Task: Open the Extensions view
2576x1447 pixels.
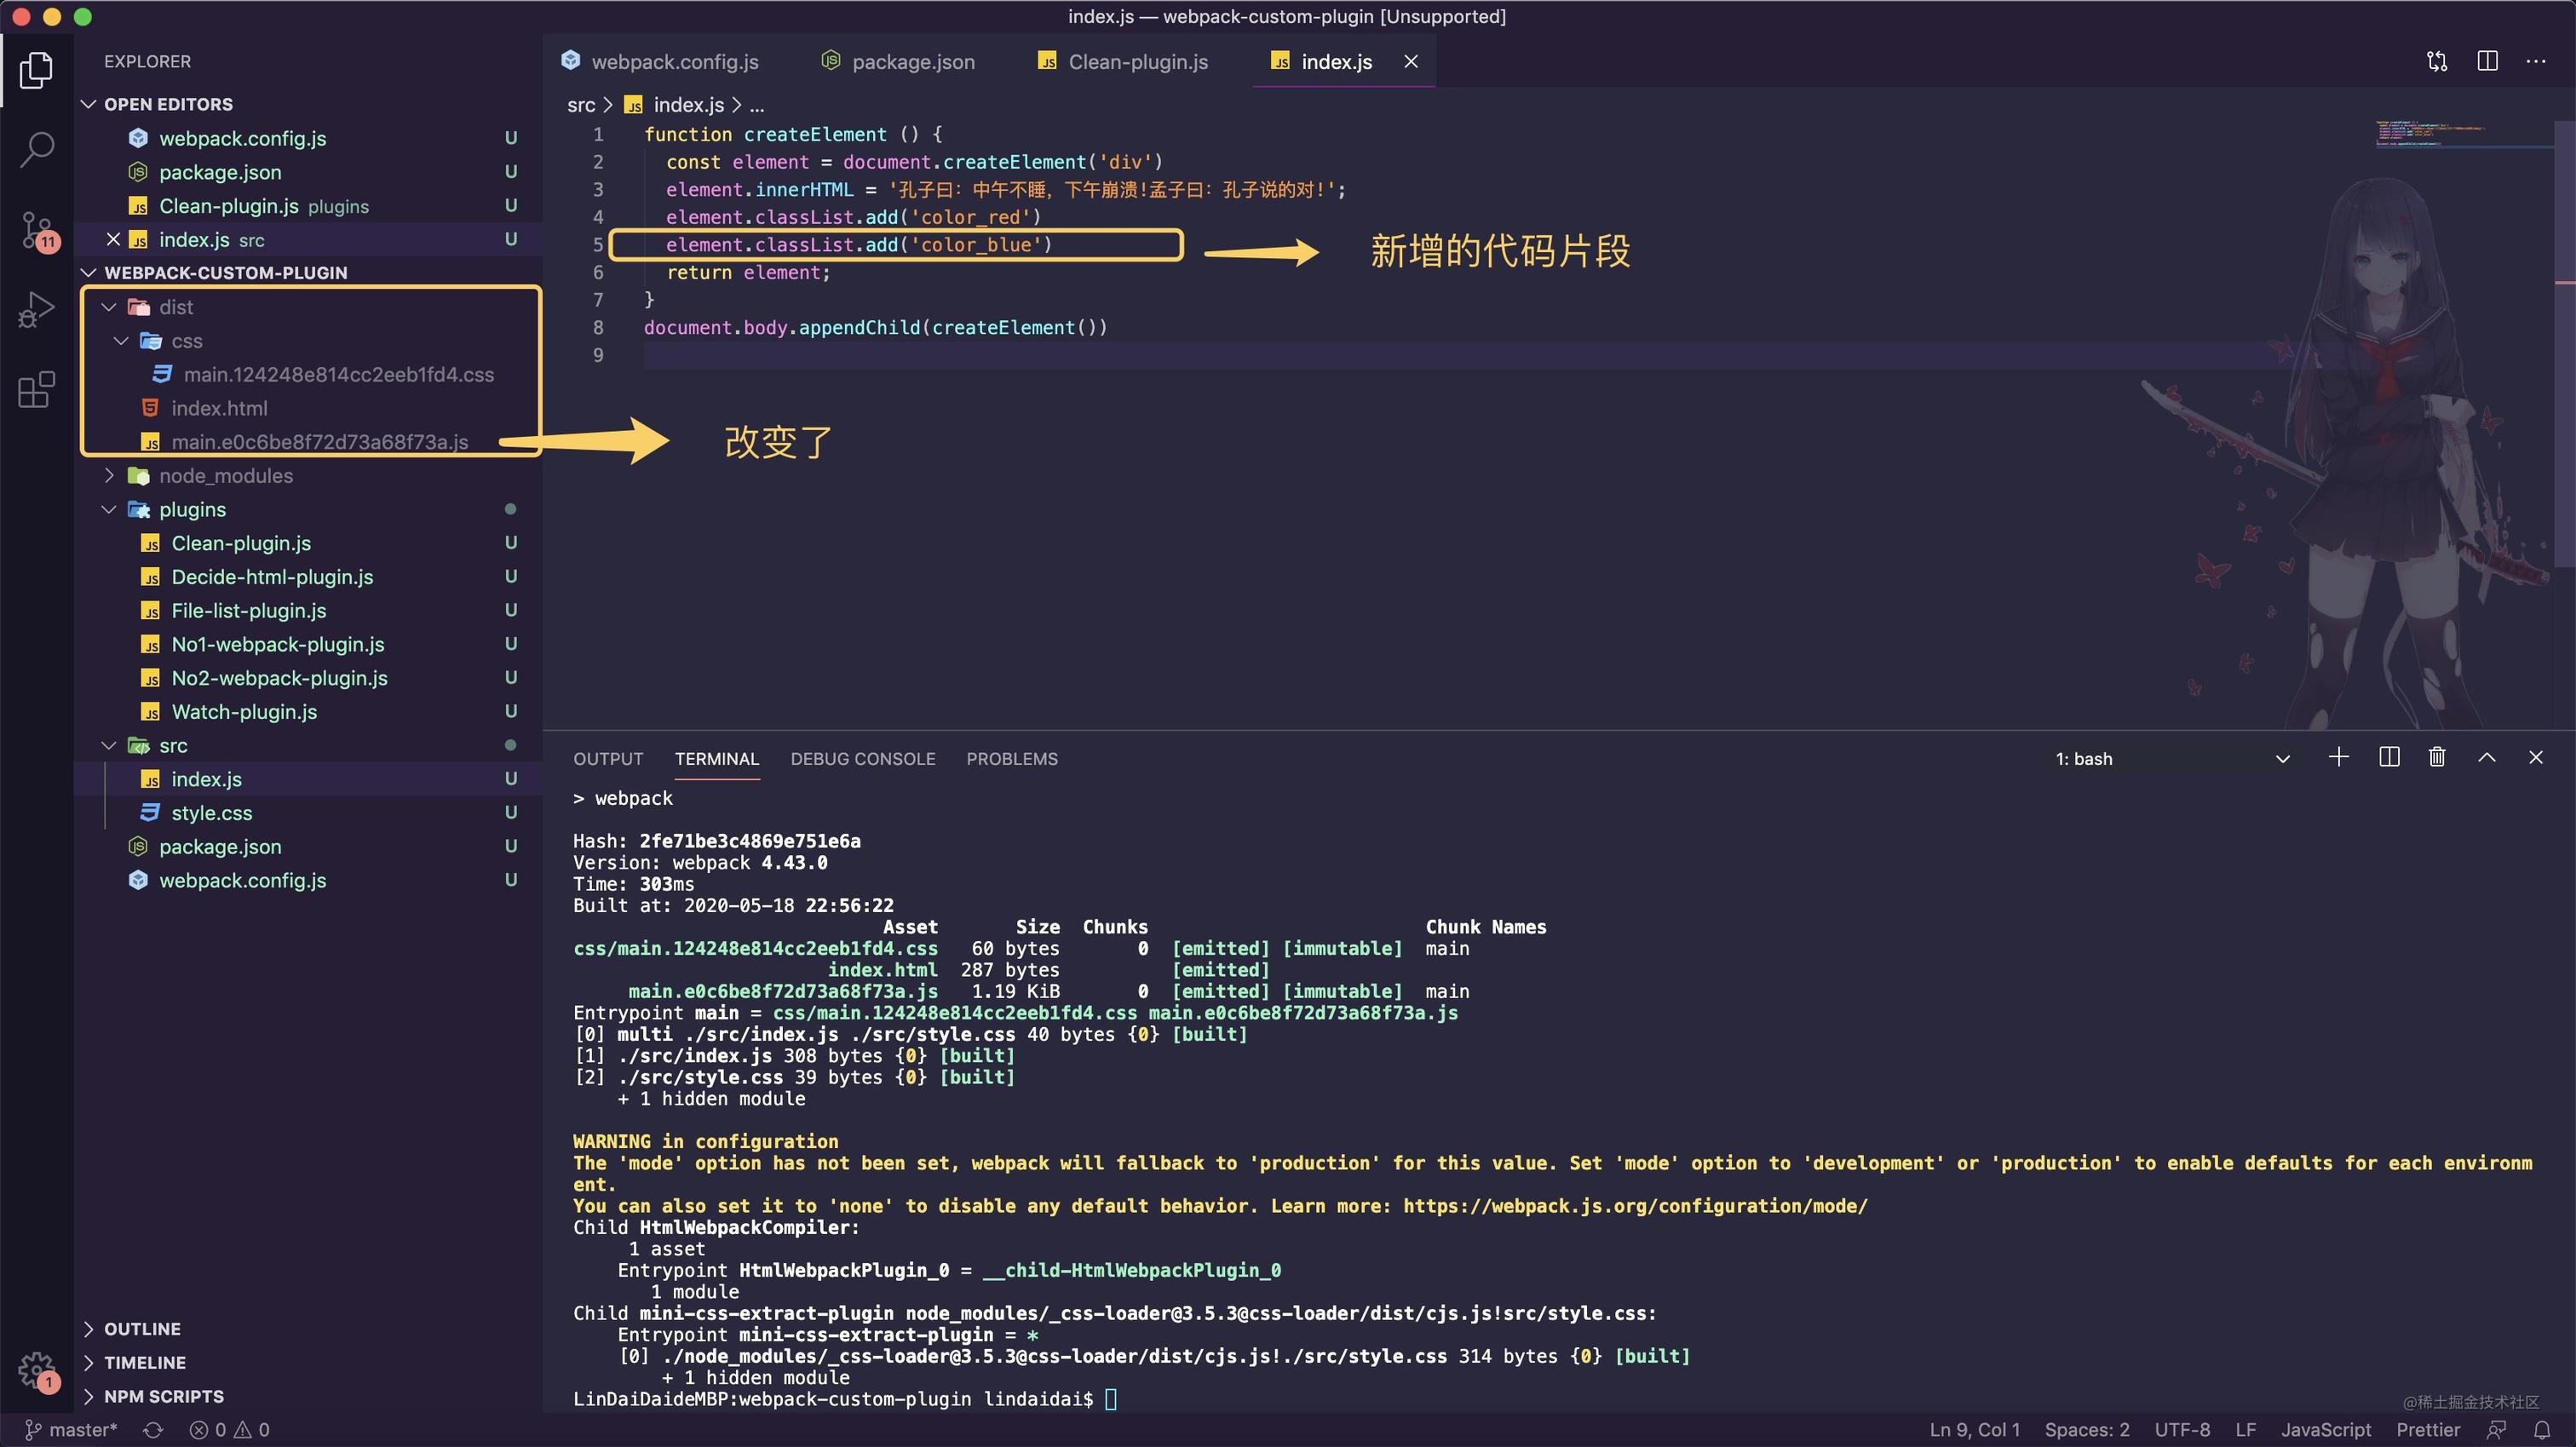Action: point(36,390)
